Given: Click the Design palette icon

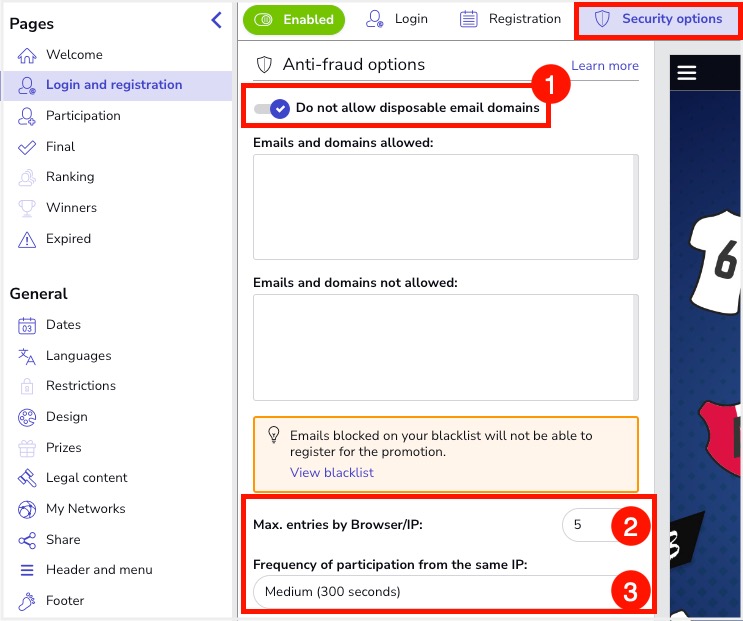Looking at the screenshot, I should (x=27, y=417).
